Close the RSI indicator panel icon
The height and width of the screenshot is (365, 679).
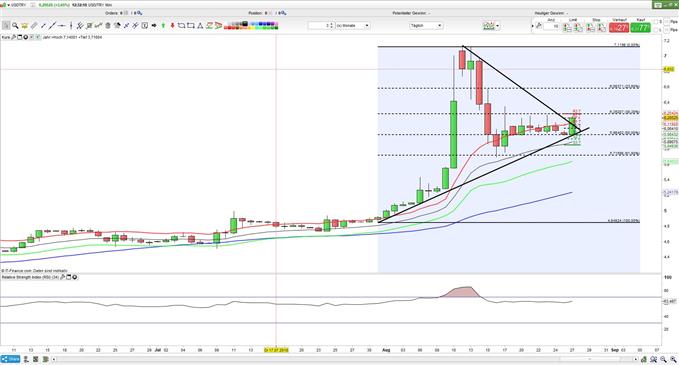pos(74,277)
